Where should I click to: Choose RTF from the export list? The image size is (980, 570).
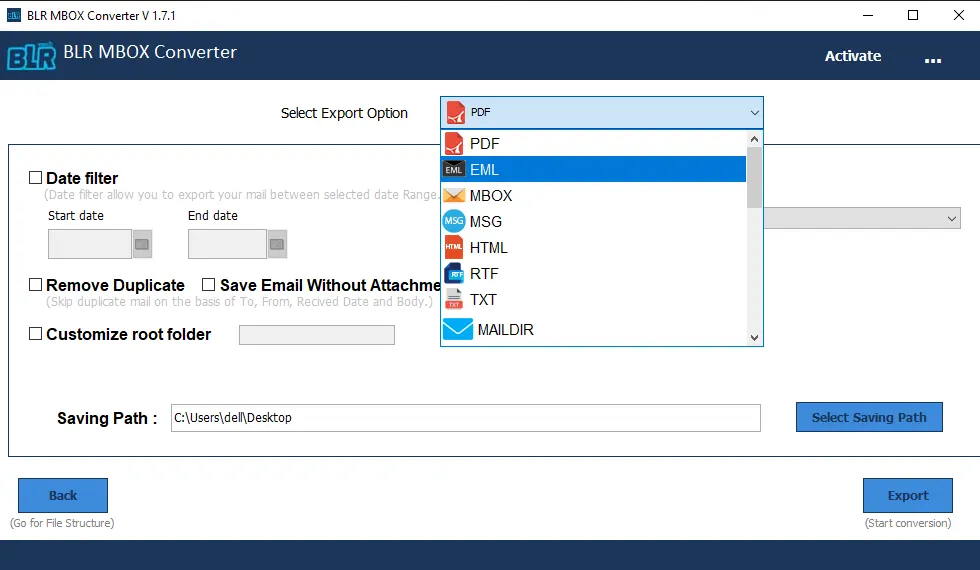click(x=594, y=274)
